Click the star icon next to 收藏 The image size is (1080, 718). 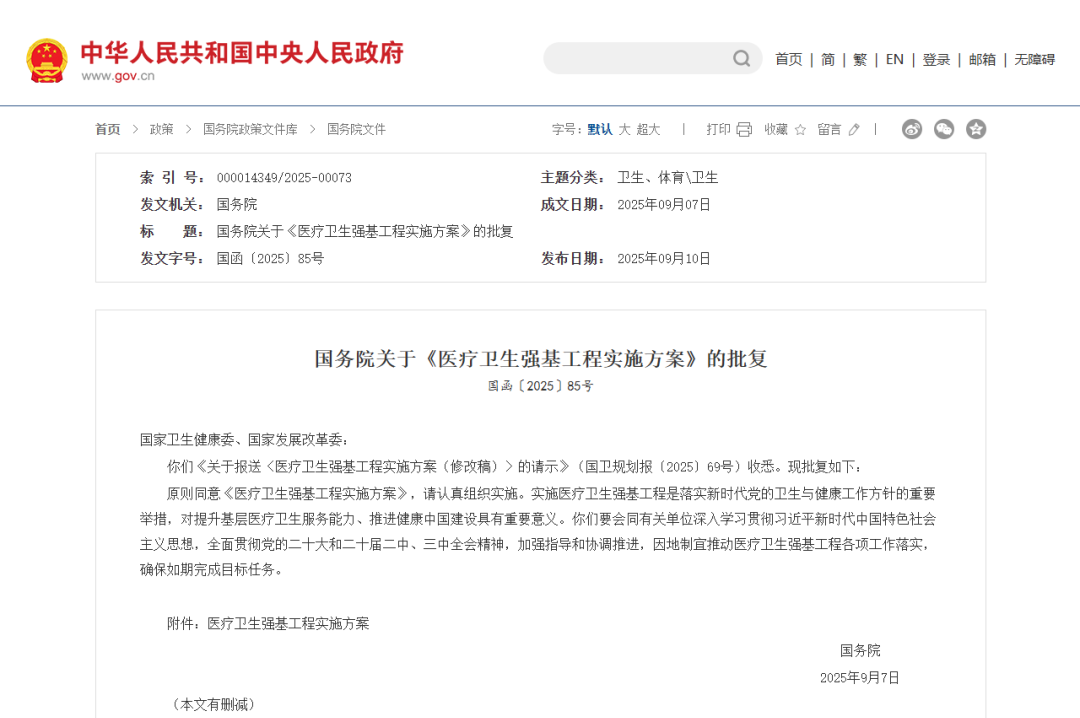(x=798, y=129)
